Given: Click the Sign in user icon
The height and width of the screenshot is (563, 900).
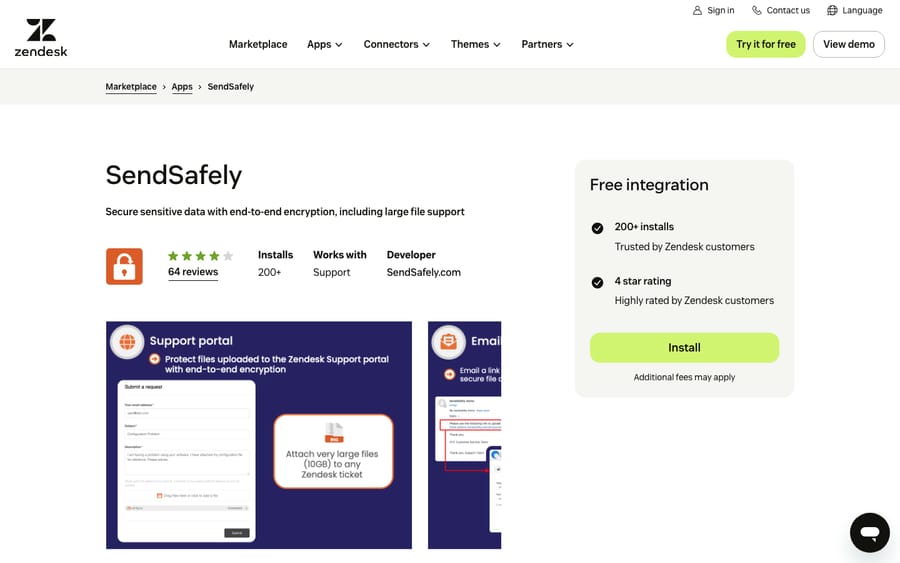Looking at the screenshot, I should coord(697,10).
